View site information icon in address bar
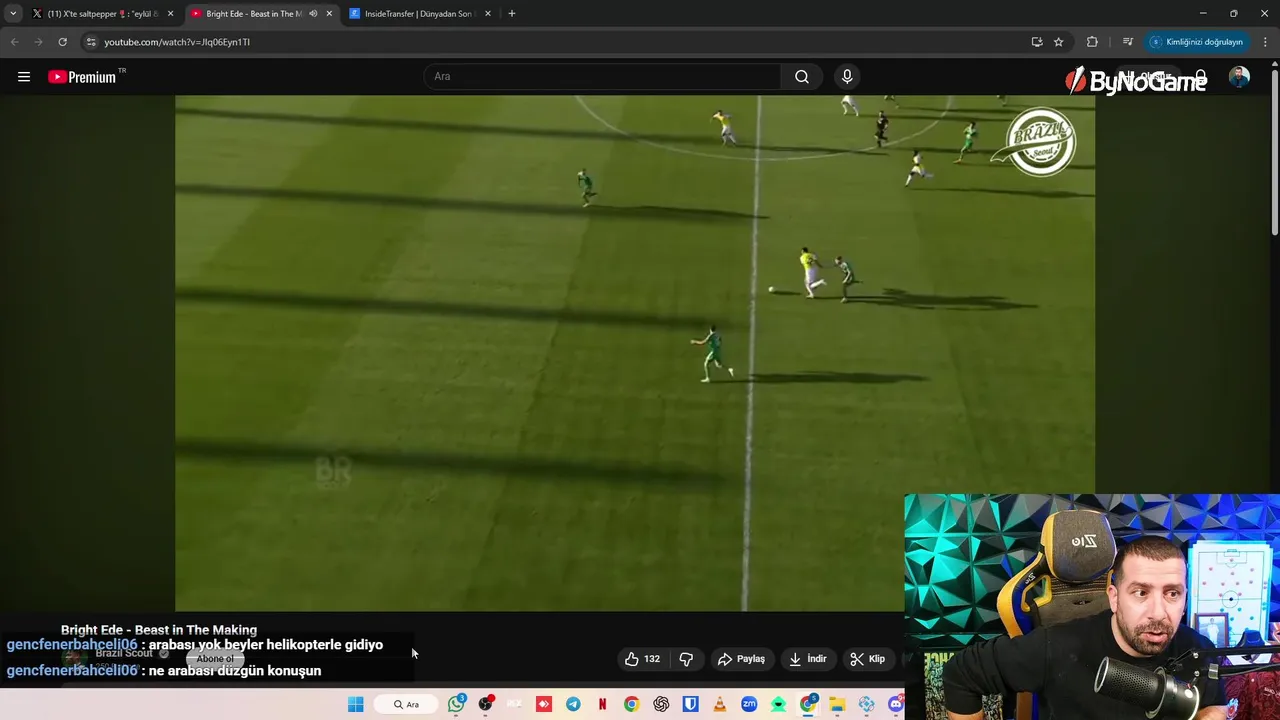 click(91, 42)
